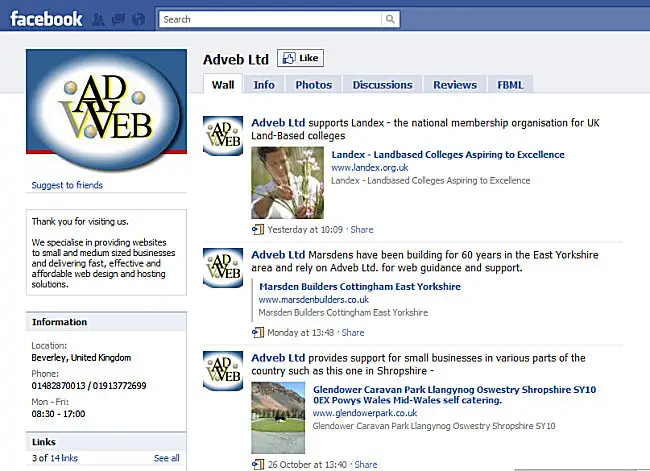Click Adveb Ltd name in Marsdens post

tap(278, 255)
